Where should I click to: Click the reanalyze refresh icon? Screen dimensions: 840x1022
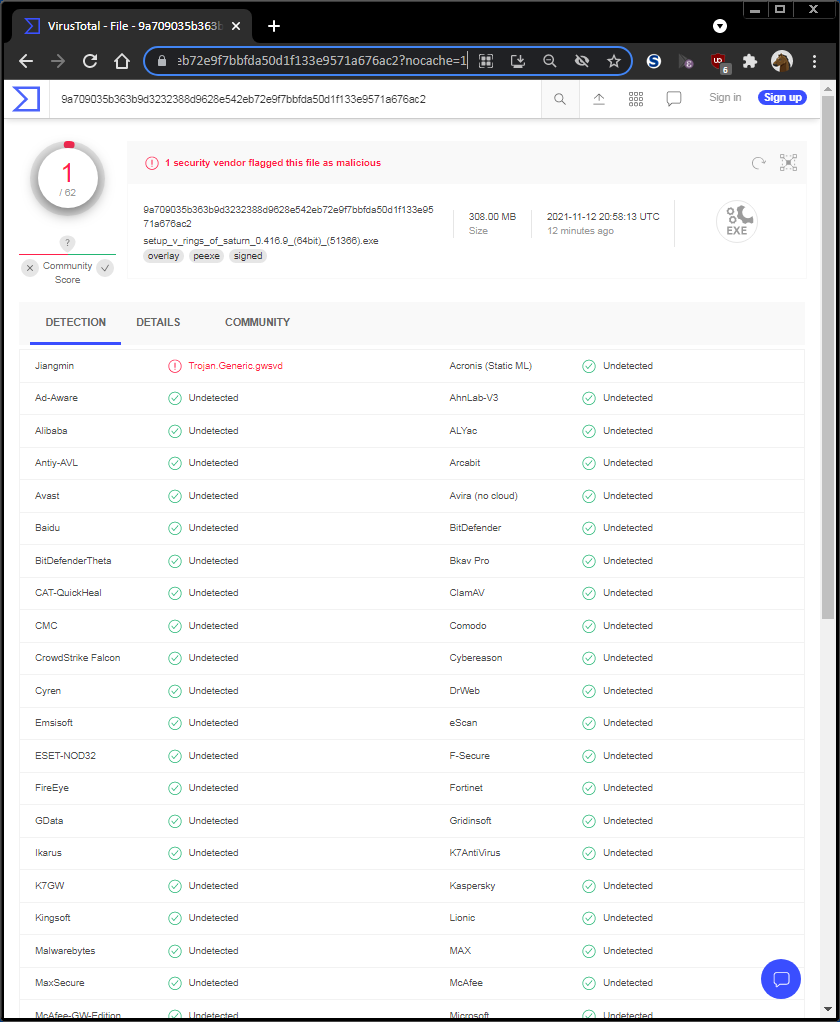[759, 163]
